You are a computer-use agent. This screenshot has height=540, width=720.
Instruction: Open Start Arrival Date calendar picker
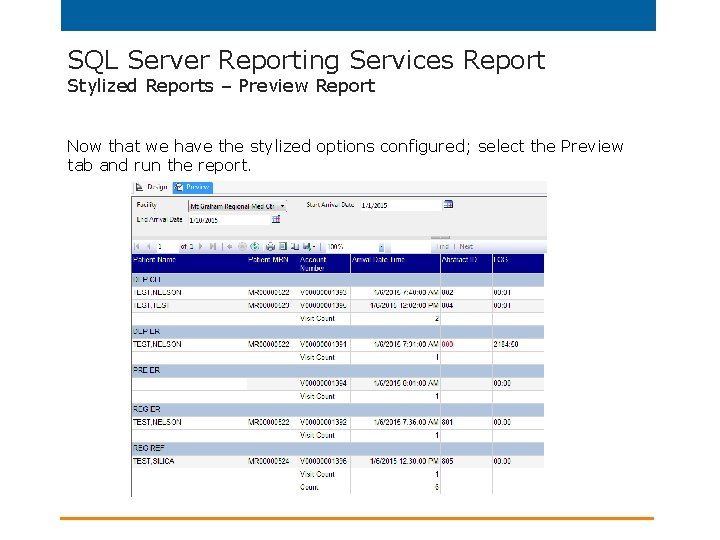pyautogui.click(x=448, y=204)
